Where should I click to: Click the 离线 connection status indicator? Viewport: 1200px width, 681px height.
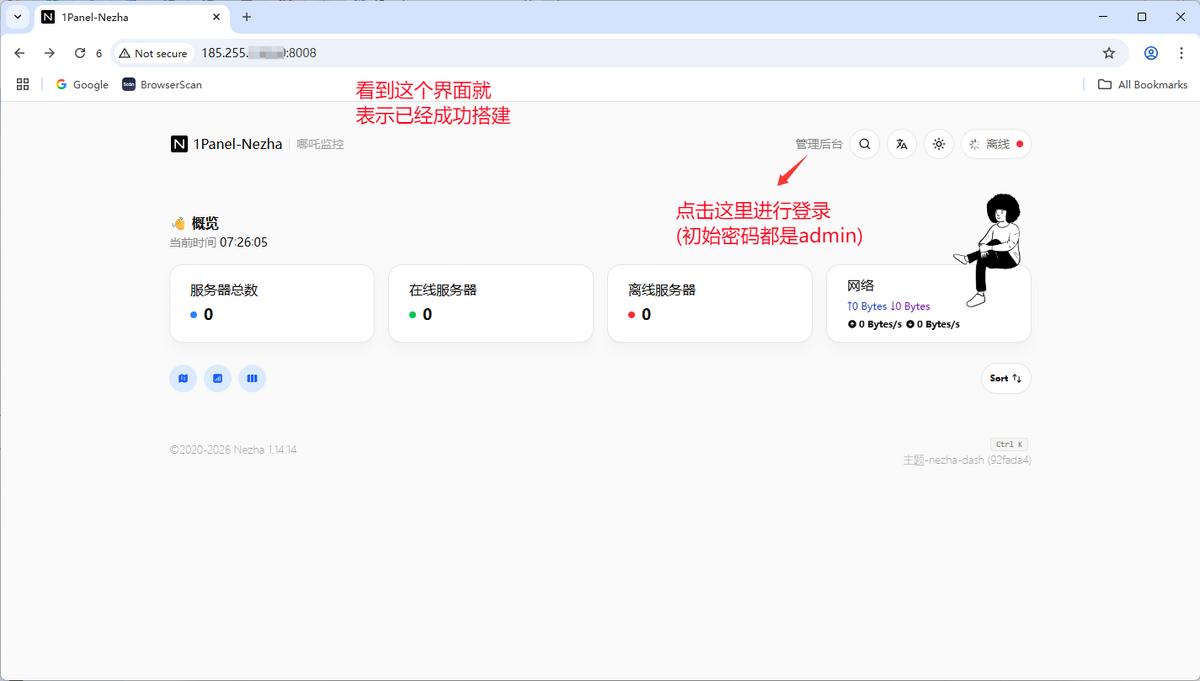point(996,144)
